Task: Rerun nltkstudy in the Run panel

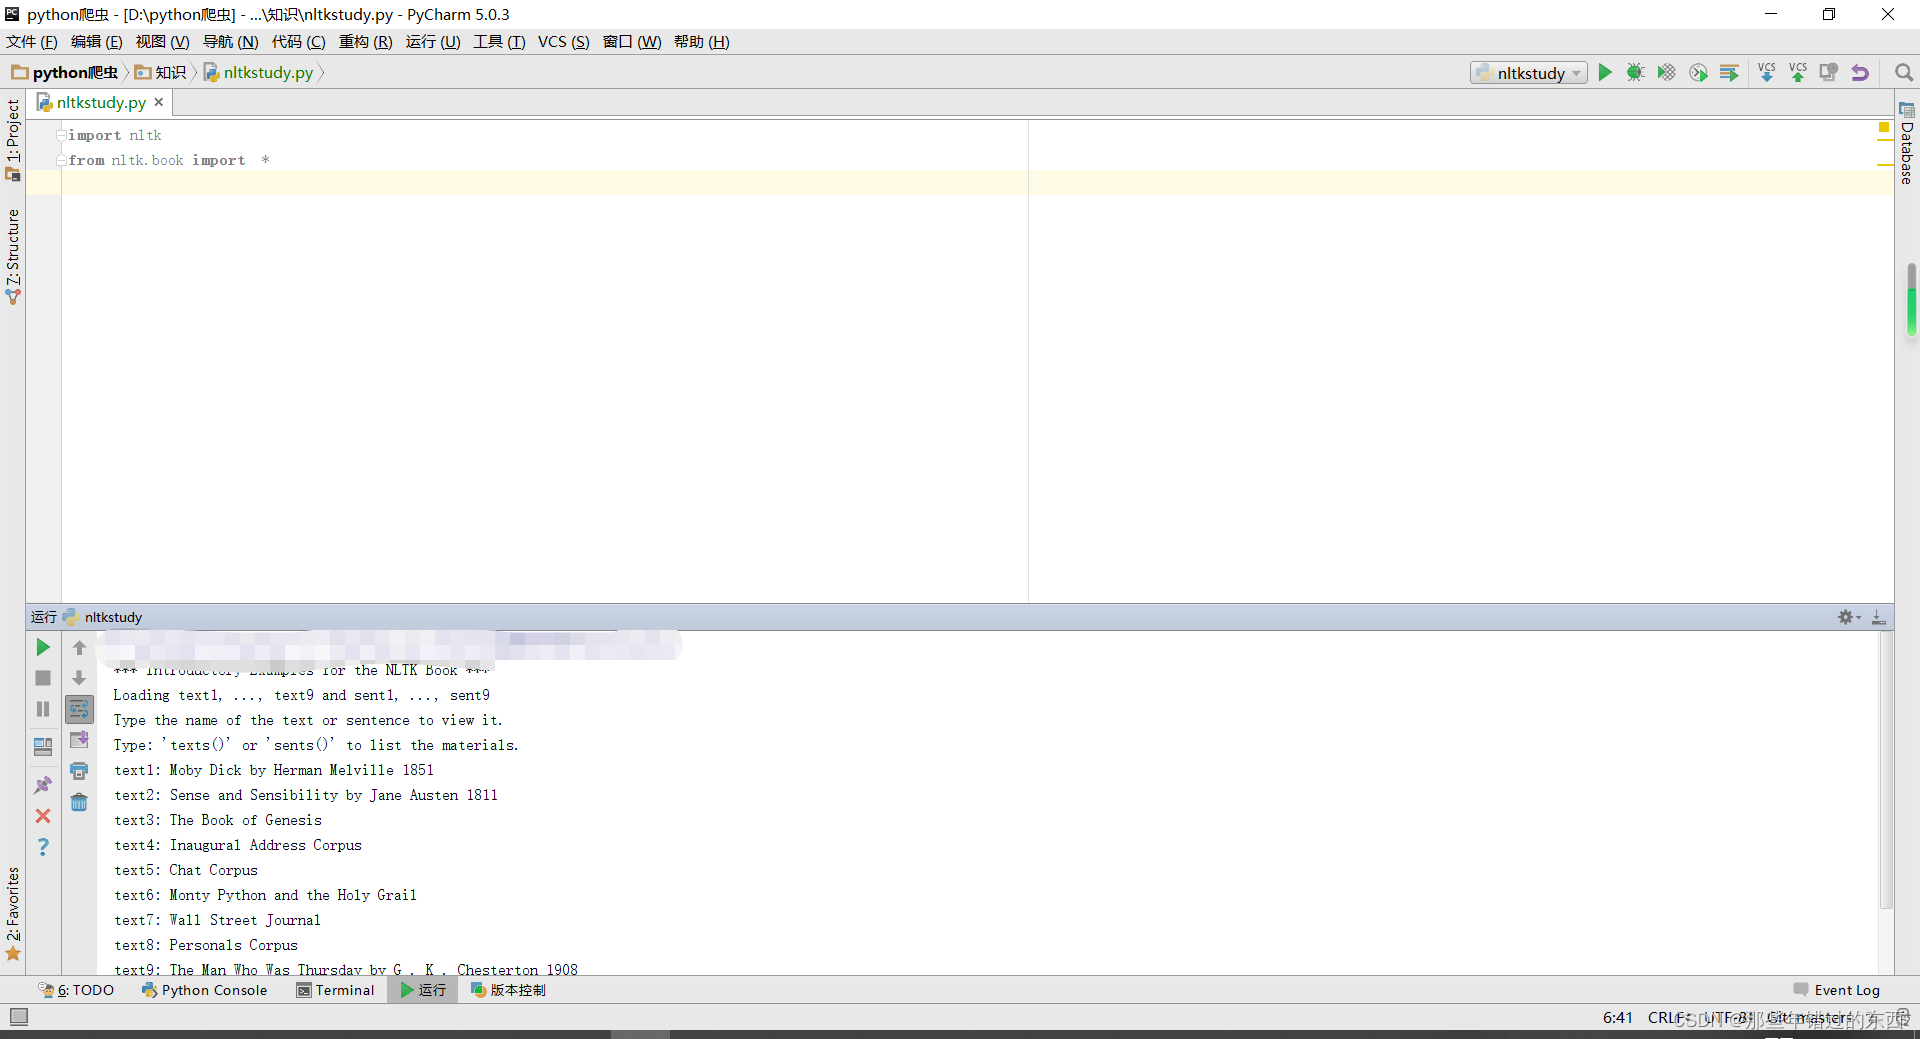Action: click(x=43, y=648)
